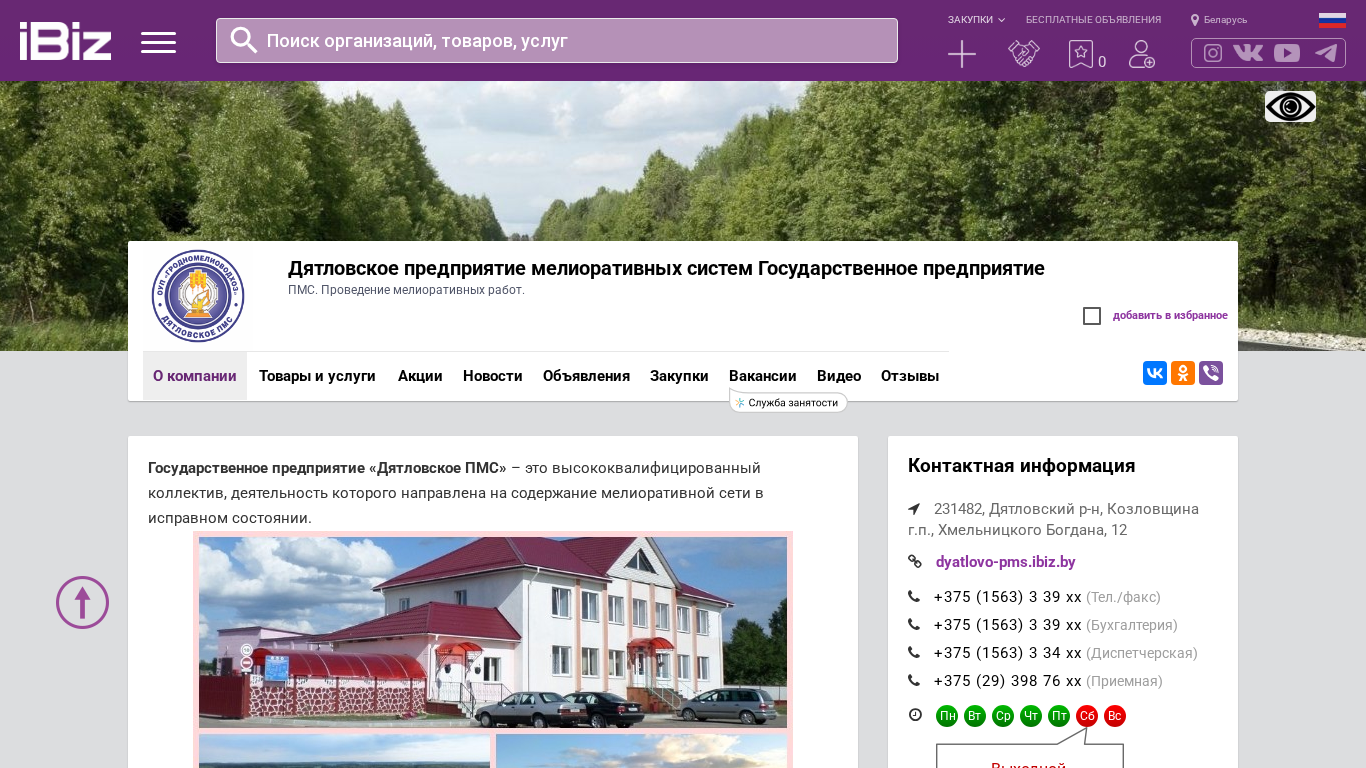Open the 'Объявления' tab
Image resolution: width=1366 pixels, height=768 pixels.
pos(586,376)
